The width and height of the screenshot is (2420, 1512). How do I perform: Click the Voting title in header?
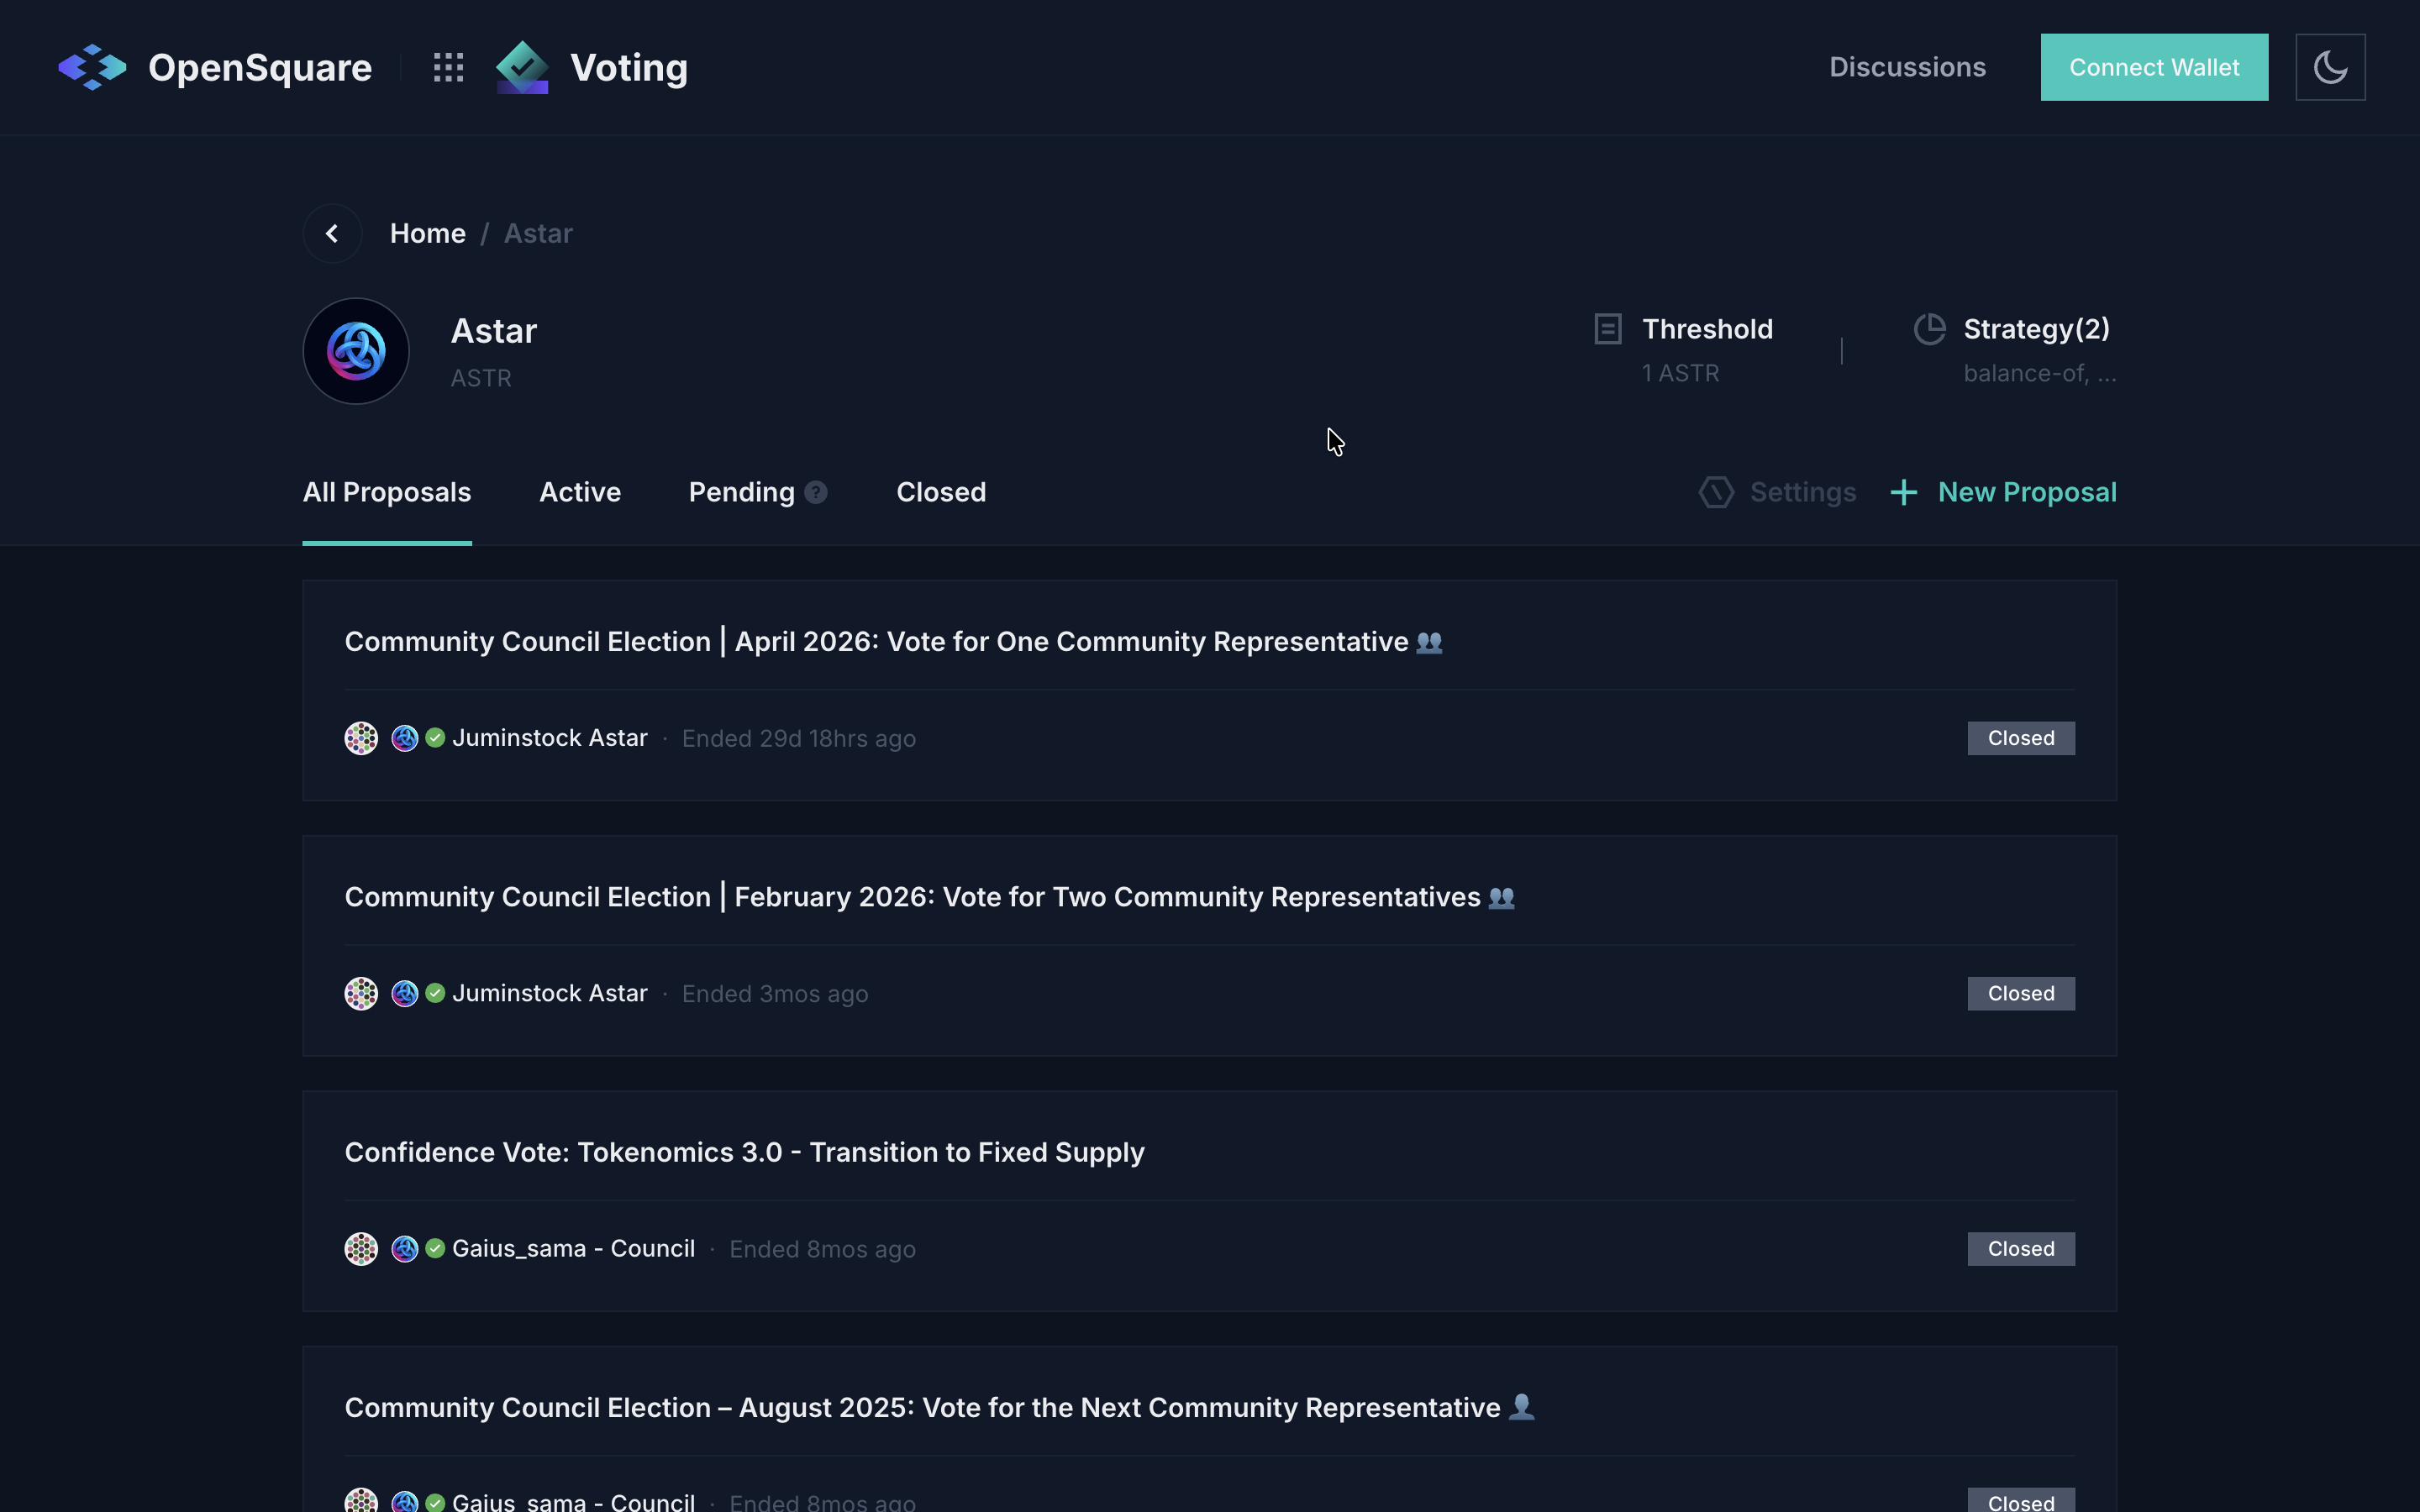pos(629,67)
